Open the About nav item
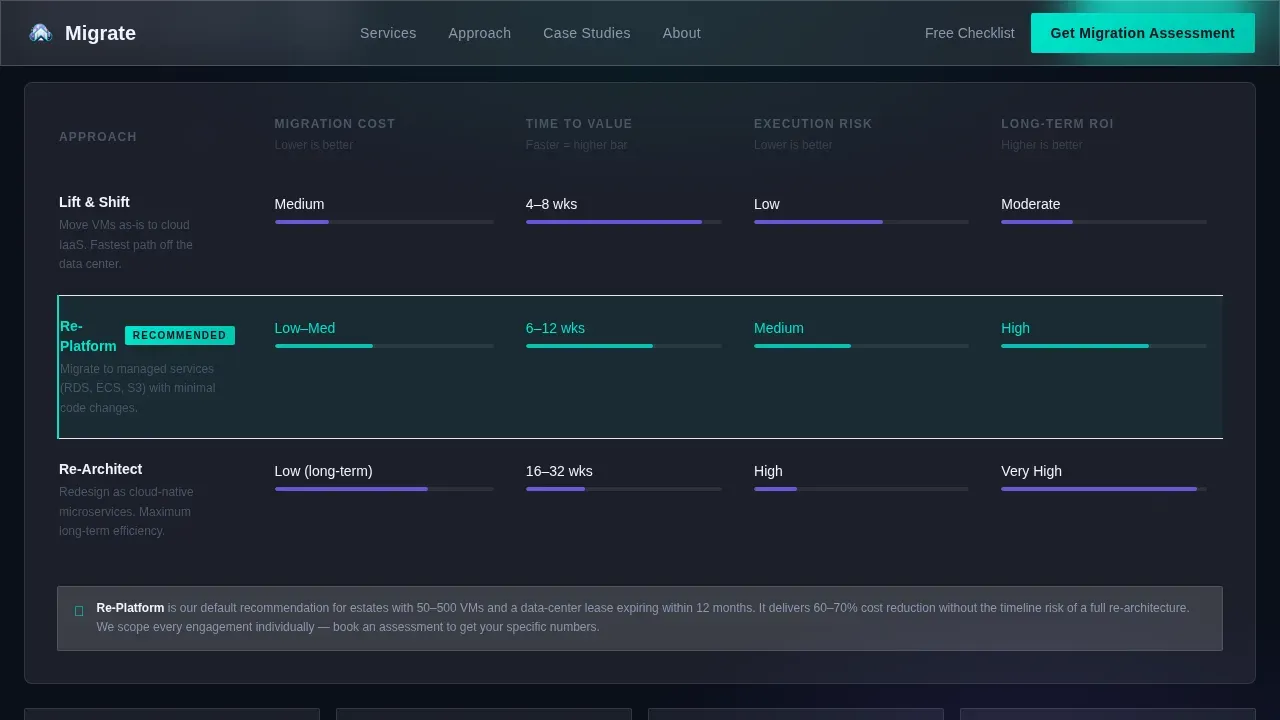1280x720 pixels. 681,33
